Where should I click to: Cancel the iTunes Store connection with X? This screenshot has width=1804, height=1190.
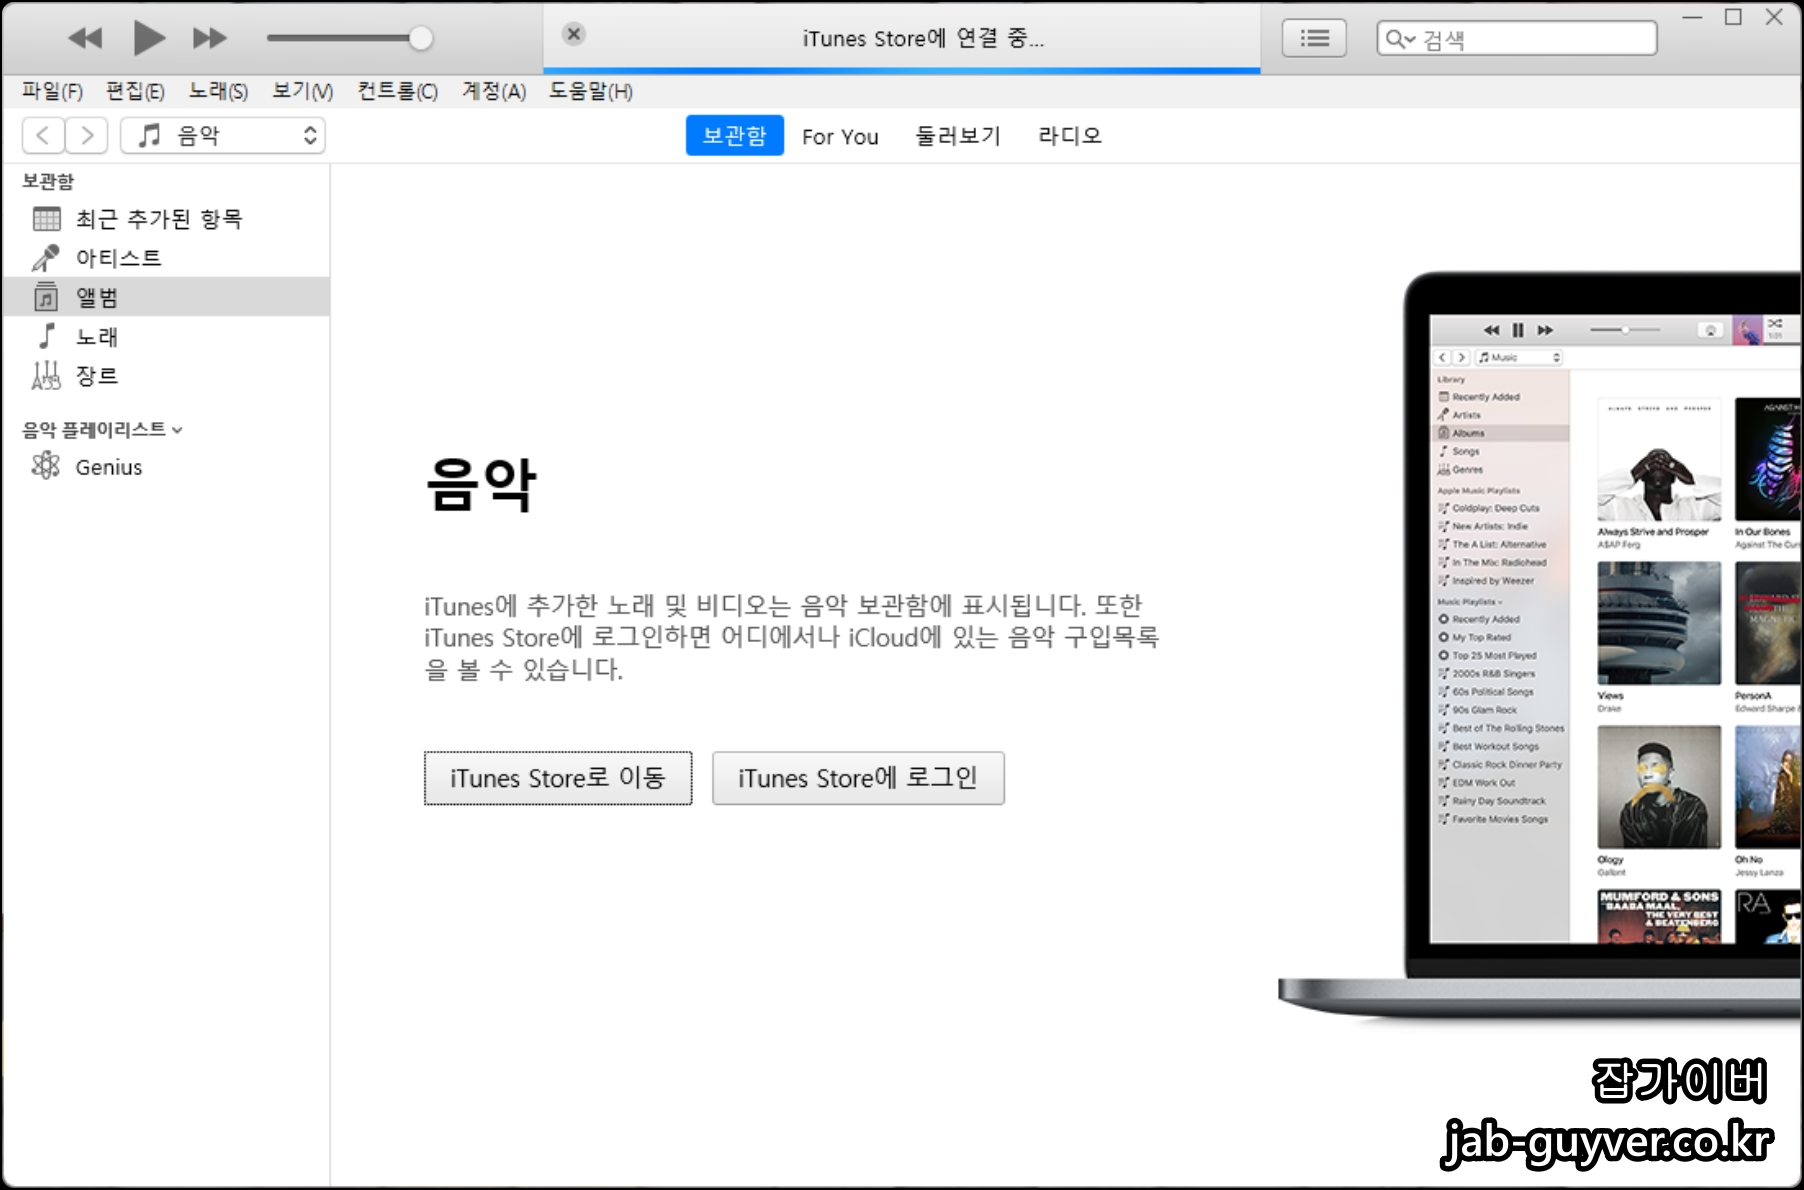click(574, 34)
